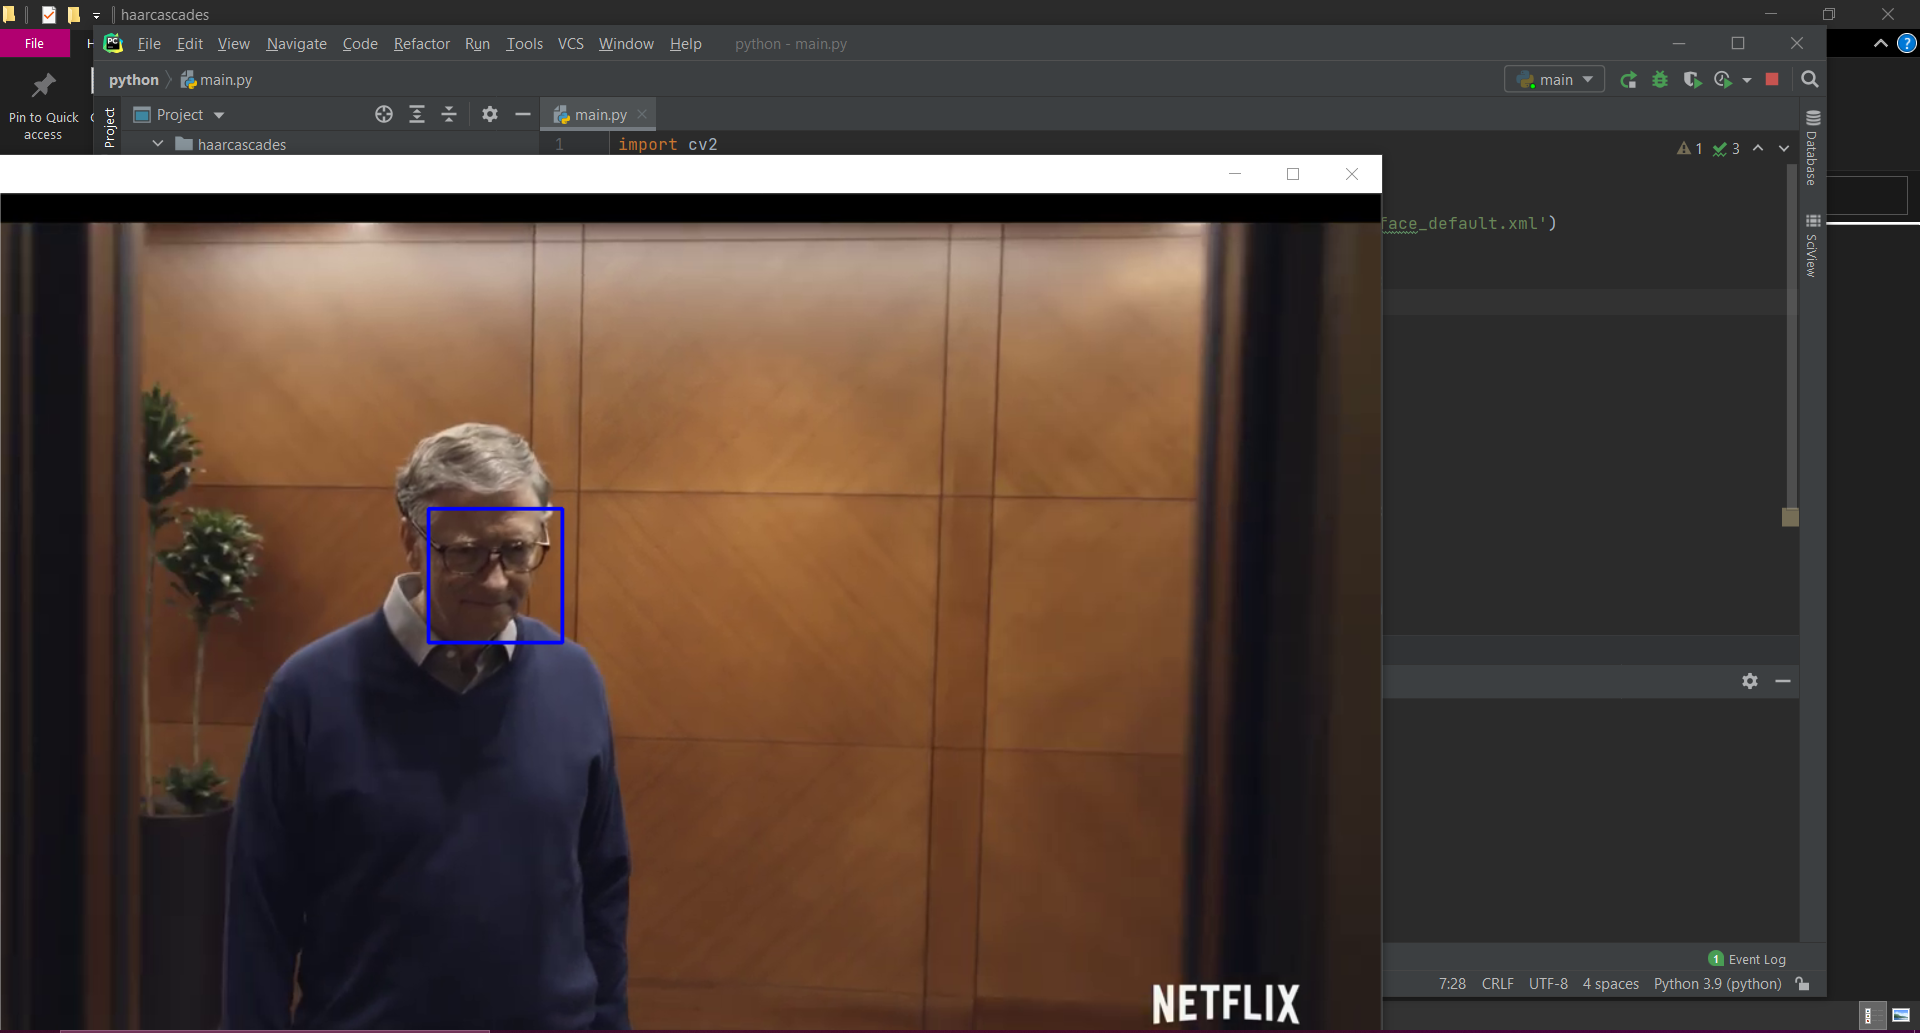
Task: Change line ending via CRLF indicator
Action: (1497, 984)
